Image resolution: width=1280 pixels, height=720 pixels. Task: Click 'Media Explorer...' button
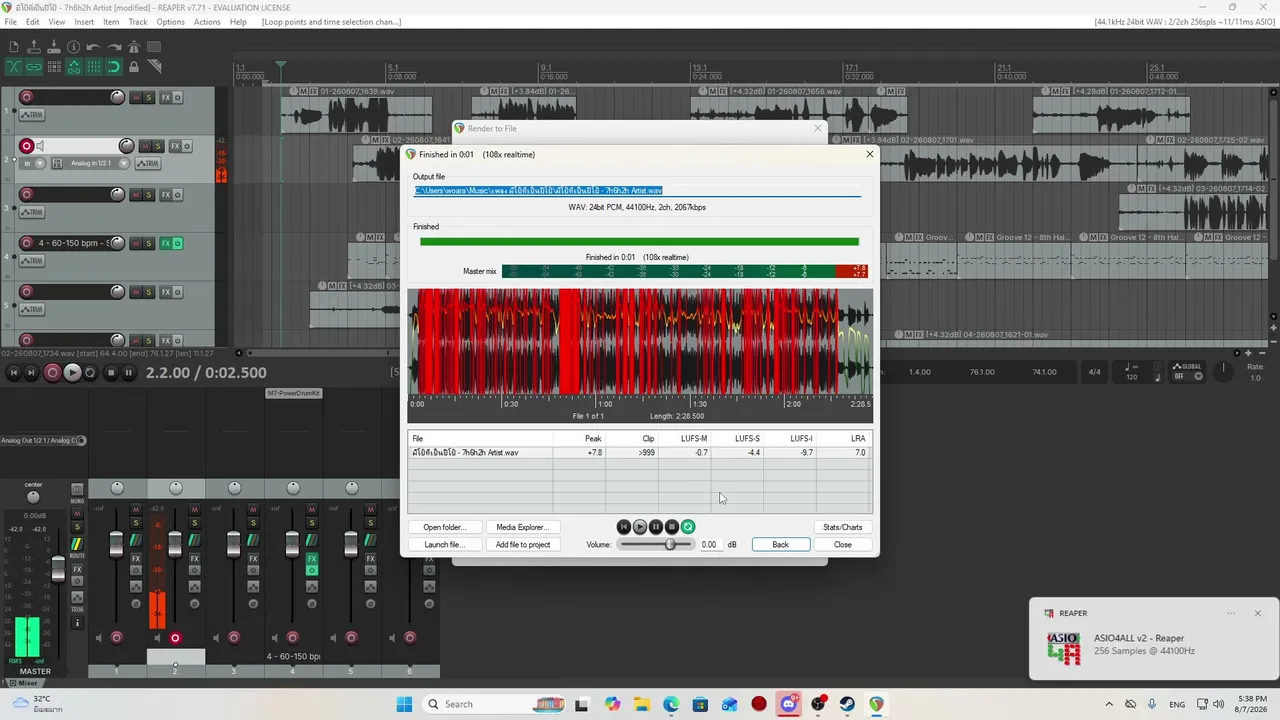tap(522, 527)
